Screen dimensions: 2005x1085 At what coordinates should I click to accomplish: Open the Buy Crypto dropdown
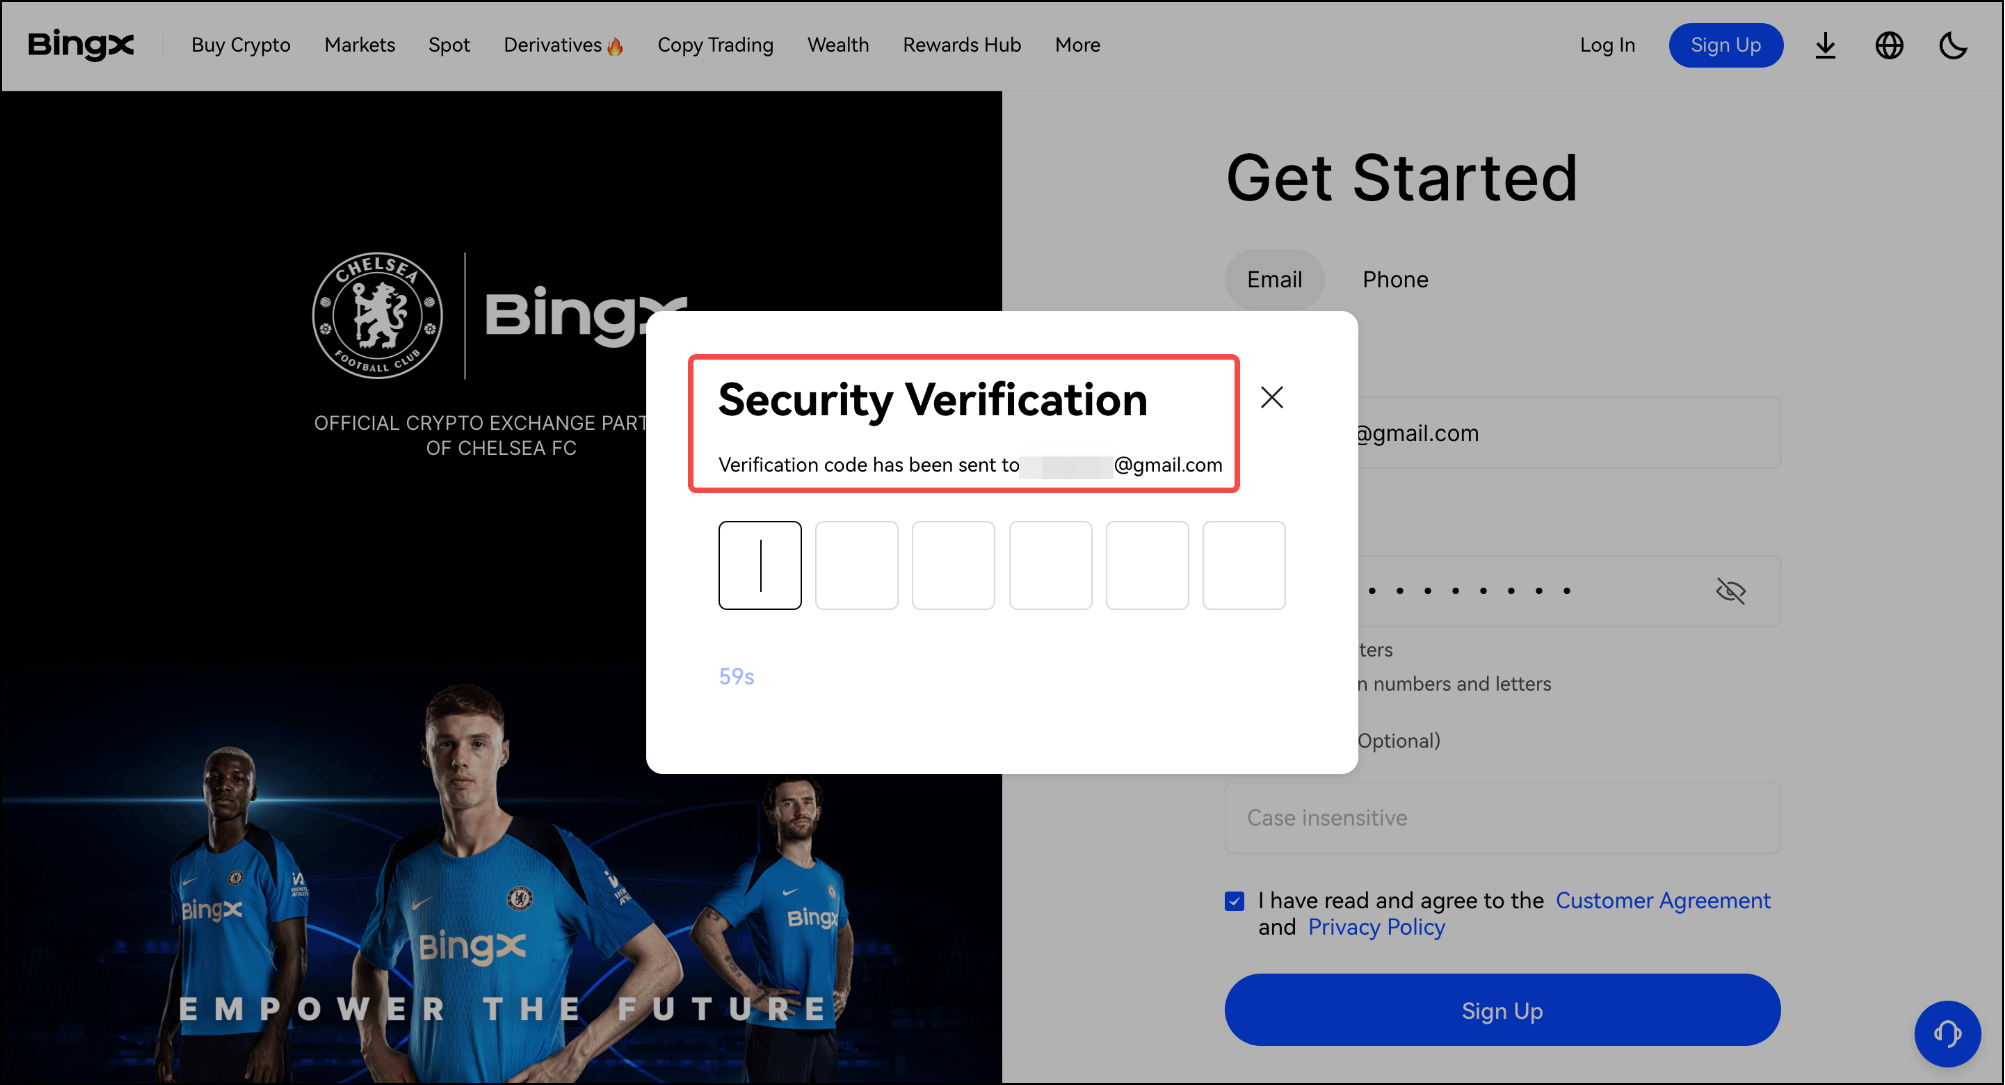[240, 45]
